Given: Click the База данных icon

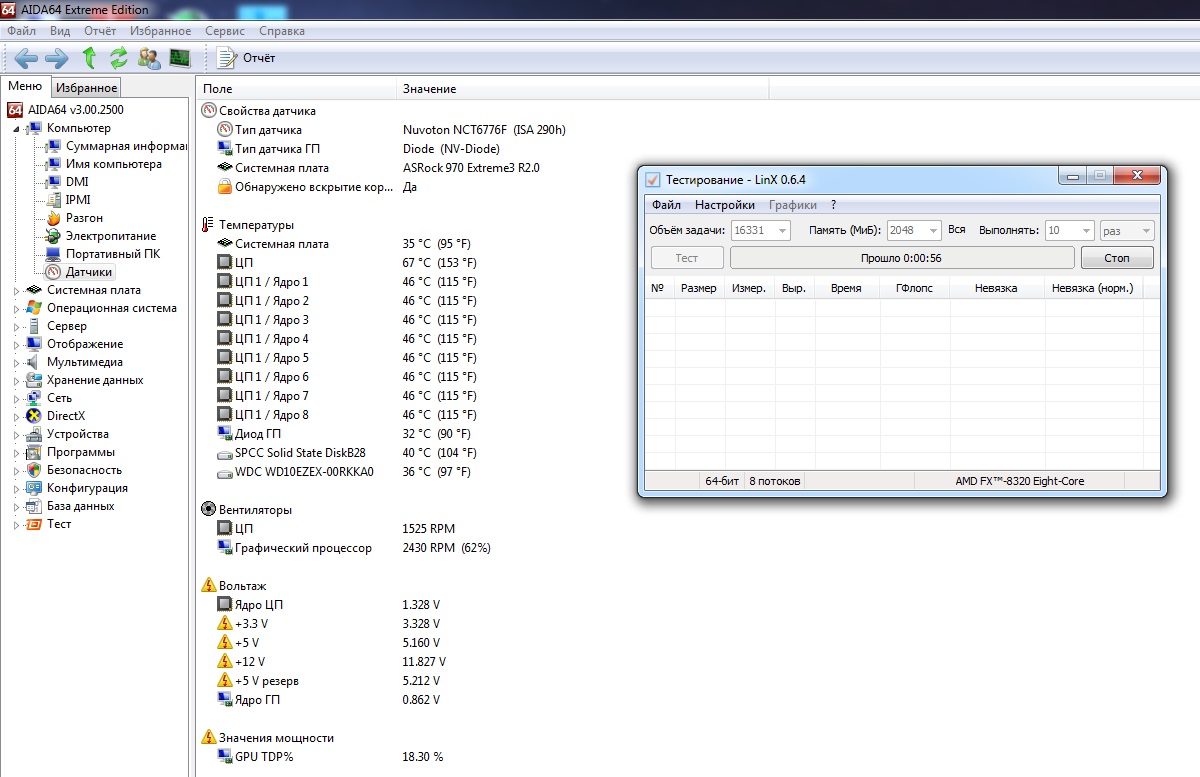Looking at the screenshot, I should (34, 506).
